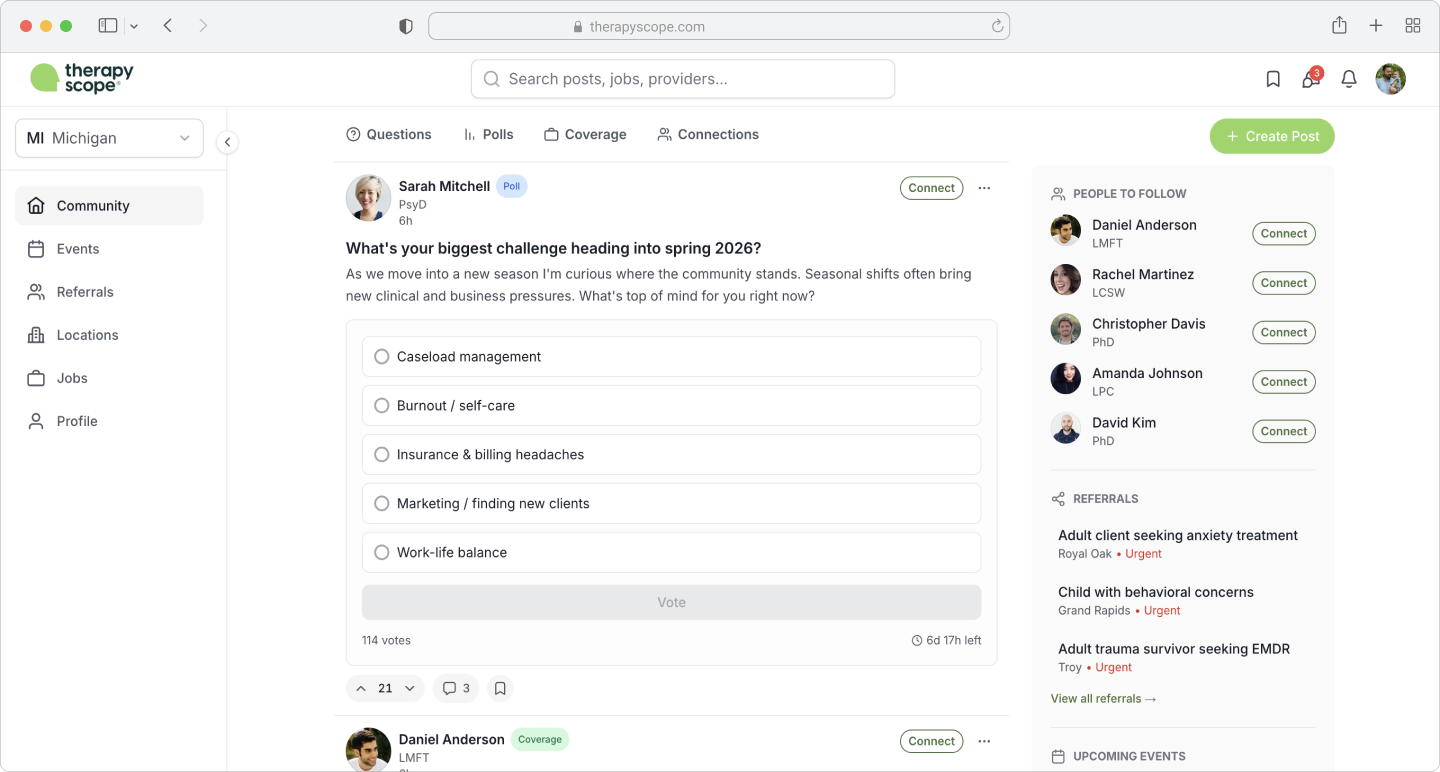
Task: Open your Profile from the sidebar
Action: 76,420
